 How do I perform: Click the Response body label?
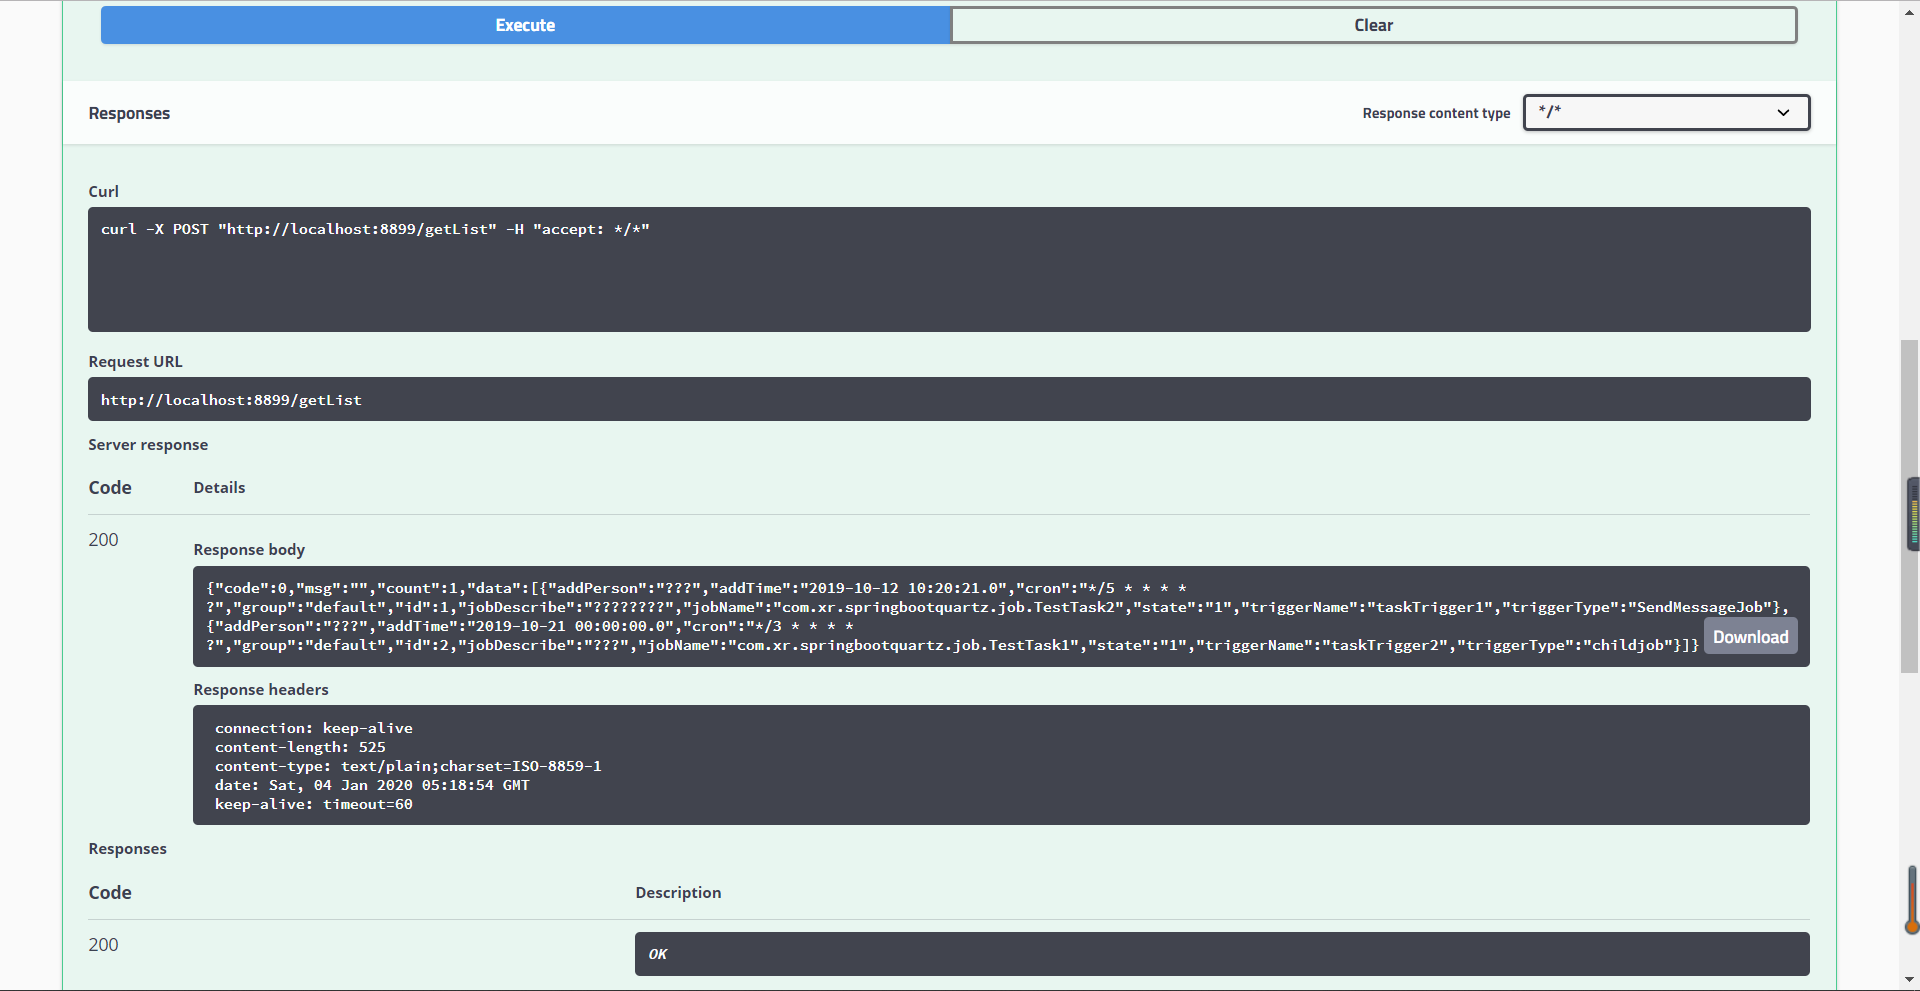pos(249,550)
